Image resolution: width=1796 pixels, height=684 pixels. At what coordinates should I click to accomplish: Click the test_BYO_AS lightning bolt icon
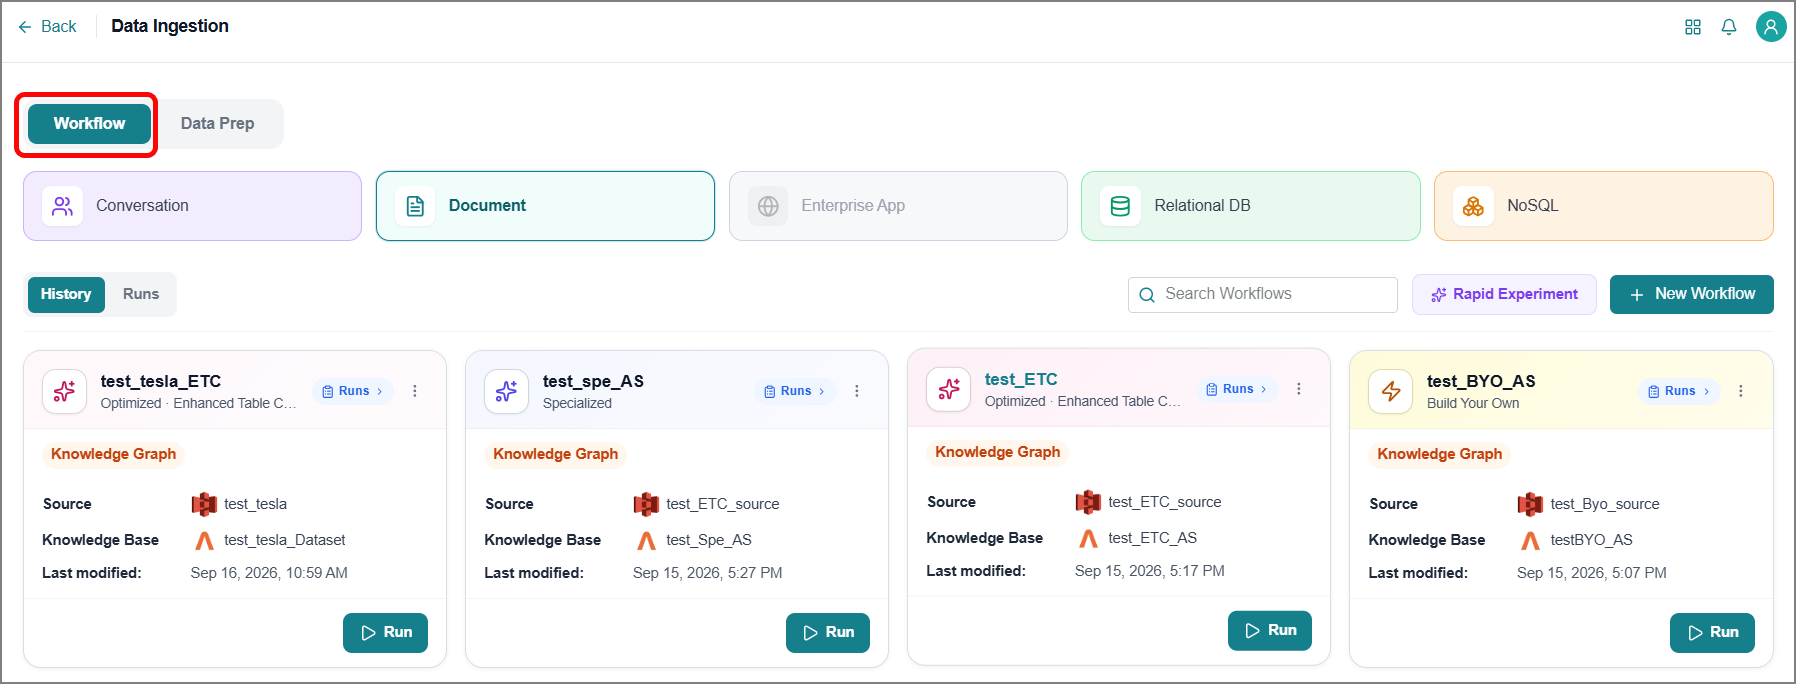pos(1390,391)
